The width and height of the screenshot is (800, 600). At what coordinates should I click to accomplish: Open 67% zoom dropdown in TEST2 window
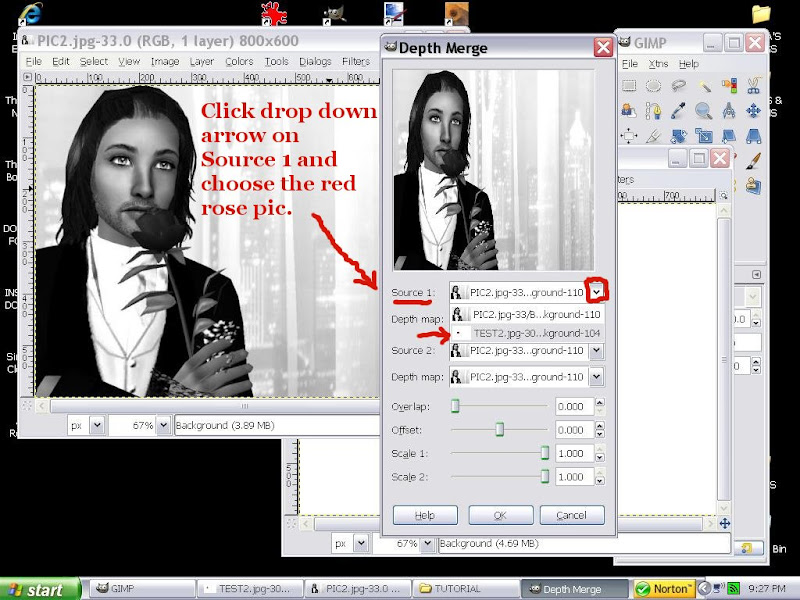[428, 544]
